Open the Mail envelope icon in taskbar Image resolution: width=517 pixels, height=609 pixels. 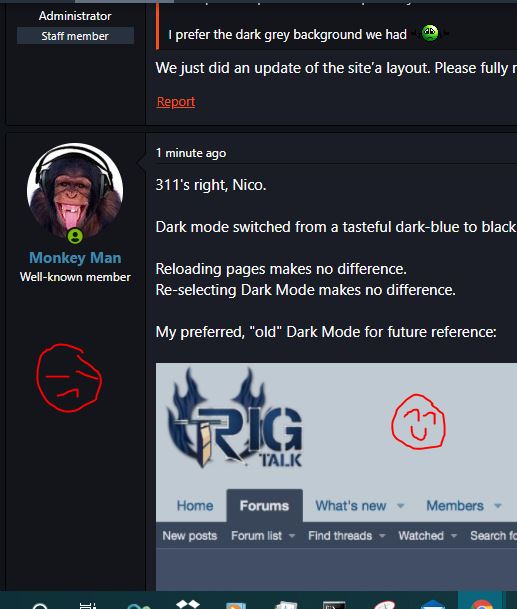tap(433, 605)
